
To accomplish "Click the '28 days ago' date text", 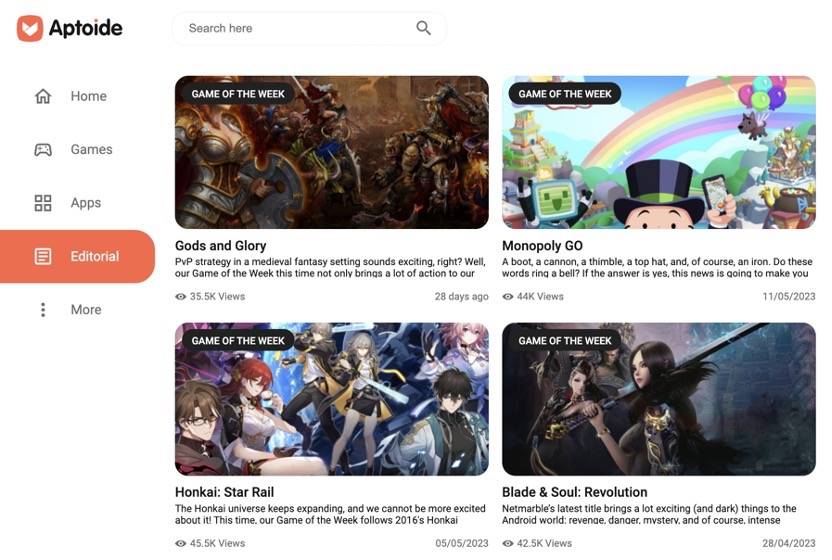I will point(462,297).
